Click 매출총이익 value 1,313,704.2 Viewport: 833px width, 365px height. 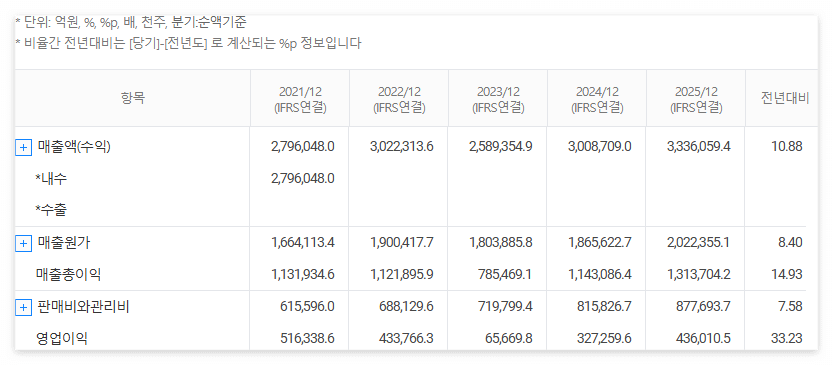pyautogui.click(x=699, y=275)
